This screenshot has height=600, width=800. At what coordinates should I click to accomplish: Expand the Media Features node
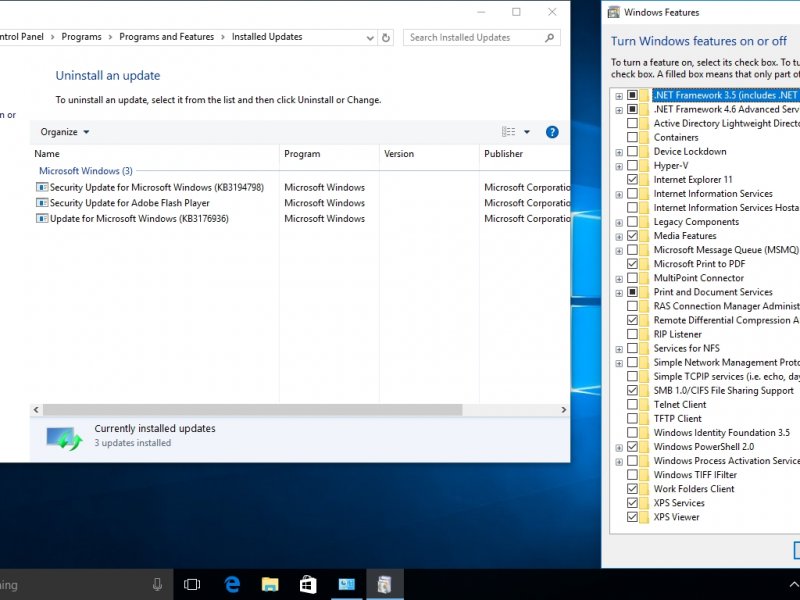619,237
